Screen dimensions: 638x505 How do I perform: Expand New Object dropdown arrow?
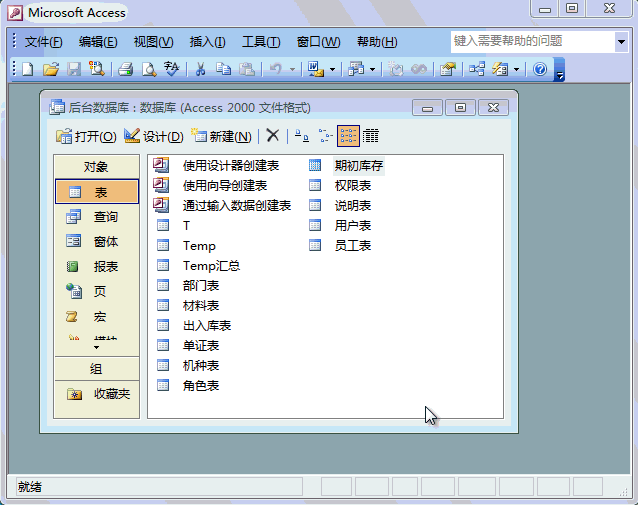tap(516, 70)
